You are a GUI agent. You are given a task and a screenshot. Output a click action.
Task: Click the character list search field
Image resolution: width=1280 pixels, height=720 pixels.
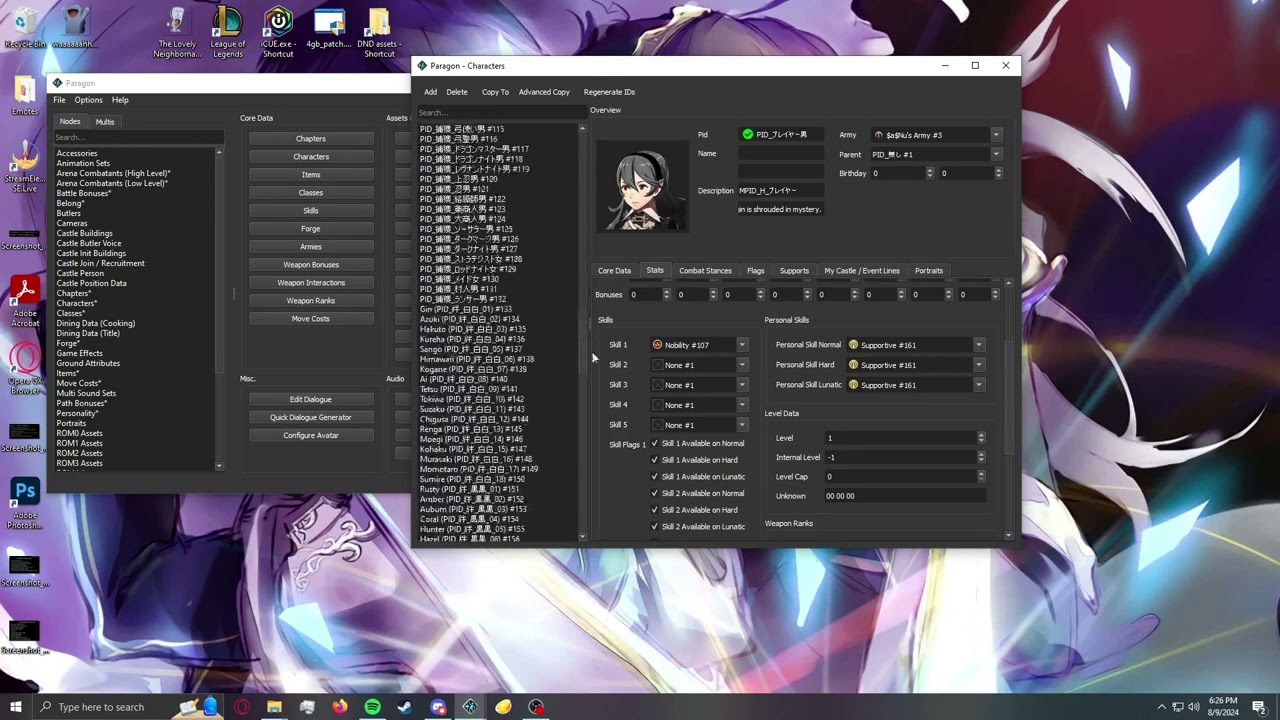[x=500, y=113]
